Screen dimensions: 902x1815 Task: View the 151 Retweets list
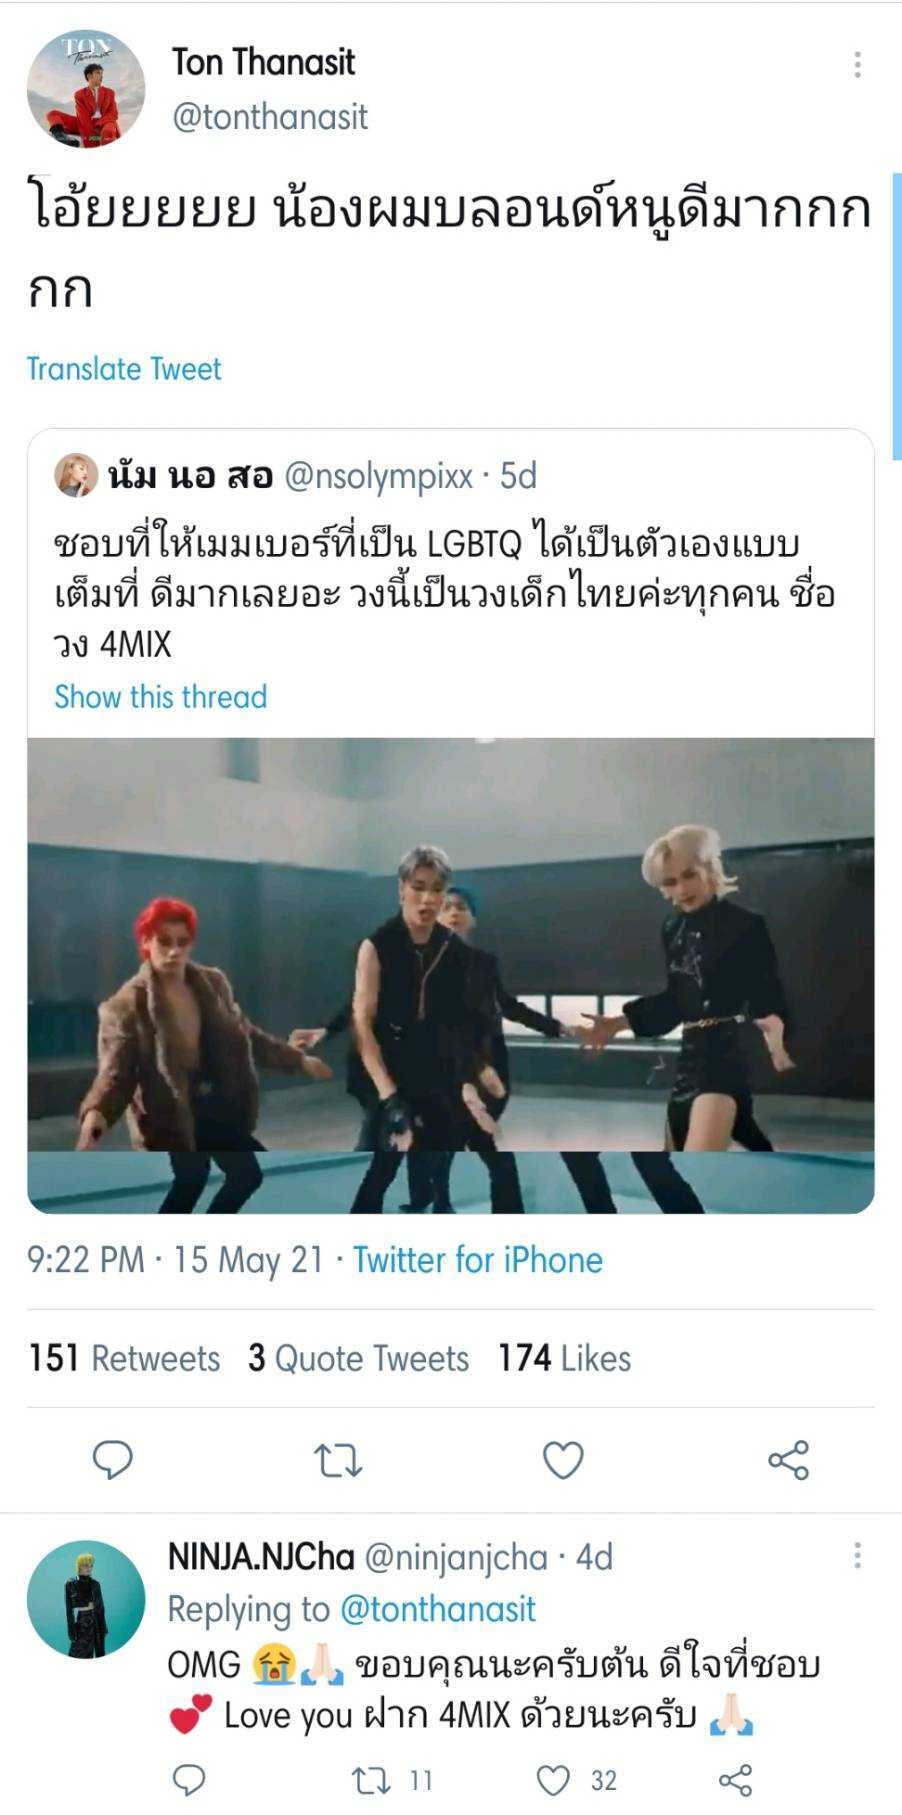point(124,1358)
